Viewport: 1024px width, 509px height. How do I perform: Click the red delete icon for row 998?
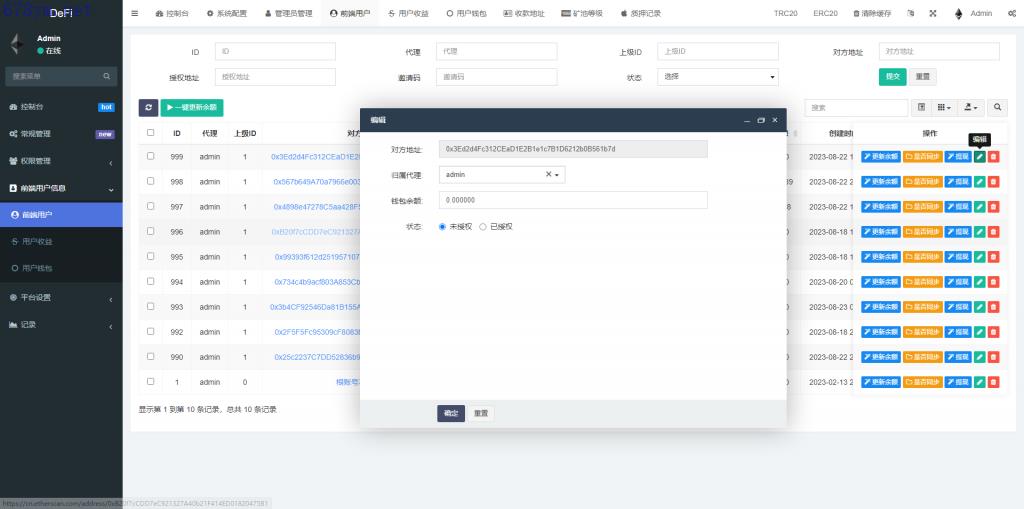[993, 182]
